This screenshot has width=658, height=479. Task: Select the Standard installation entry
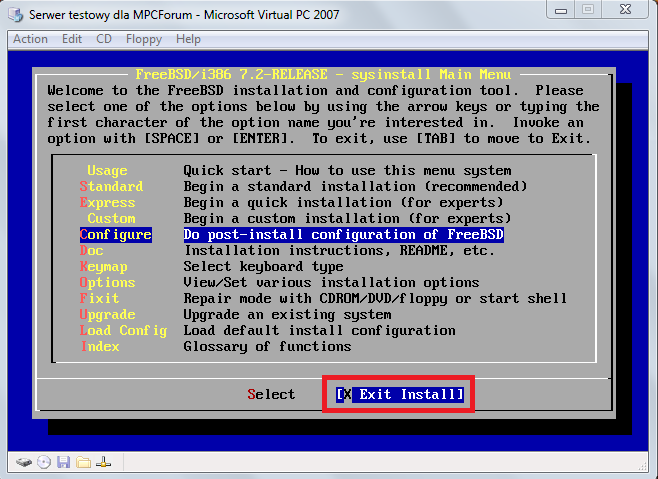click(111, 186)
